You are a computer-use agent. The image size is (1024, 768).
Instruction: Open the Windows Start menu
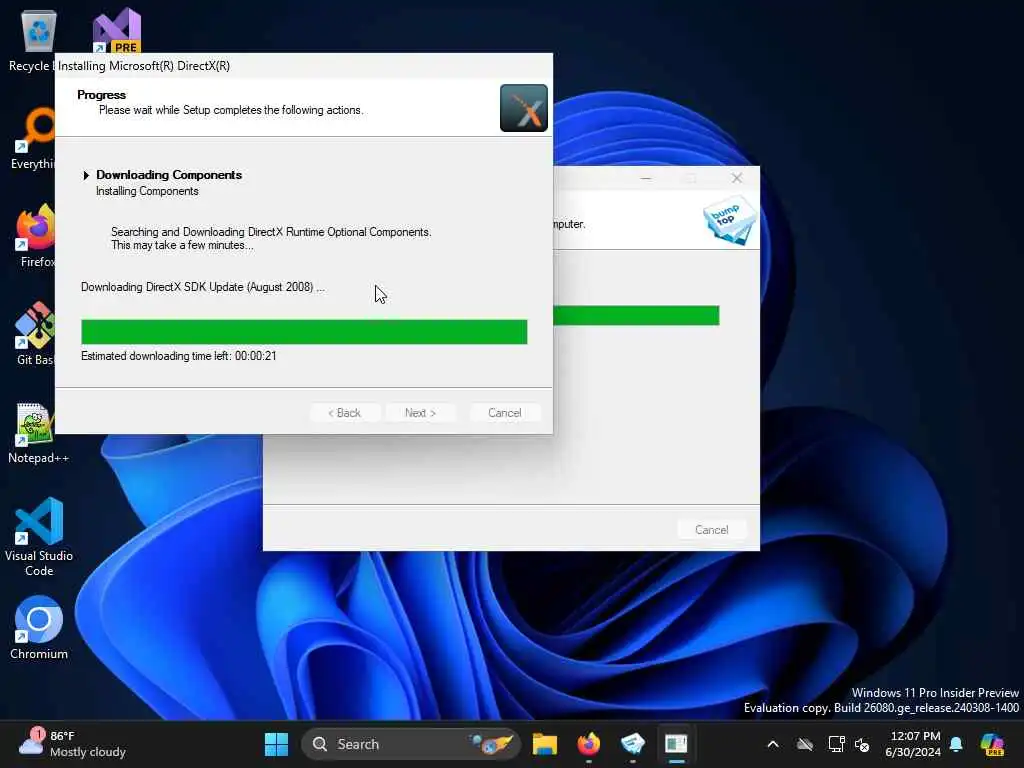click(x=276, y=744)
